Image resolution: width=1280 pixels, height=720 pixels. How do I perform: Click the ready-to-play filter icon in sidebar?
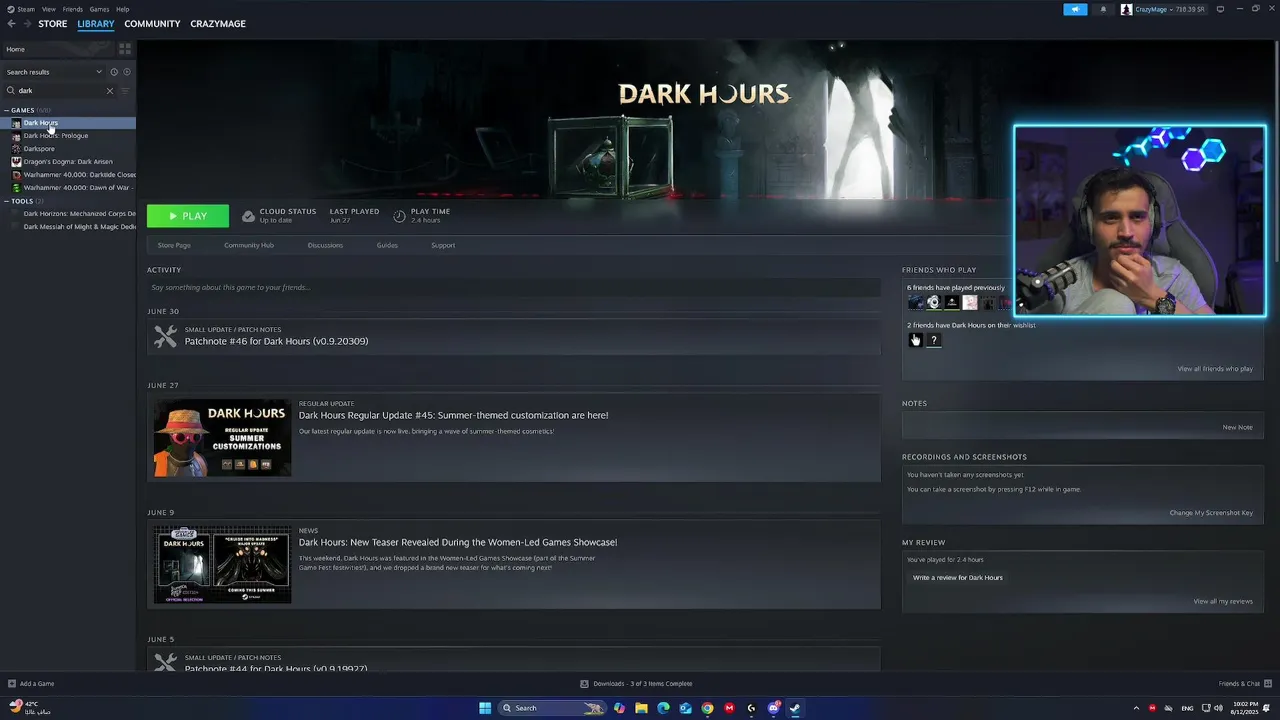point(127,72)
